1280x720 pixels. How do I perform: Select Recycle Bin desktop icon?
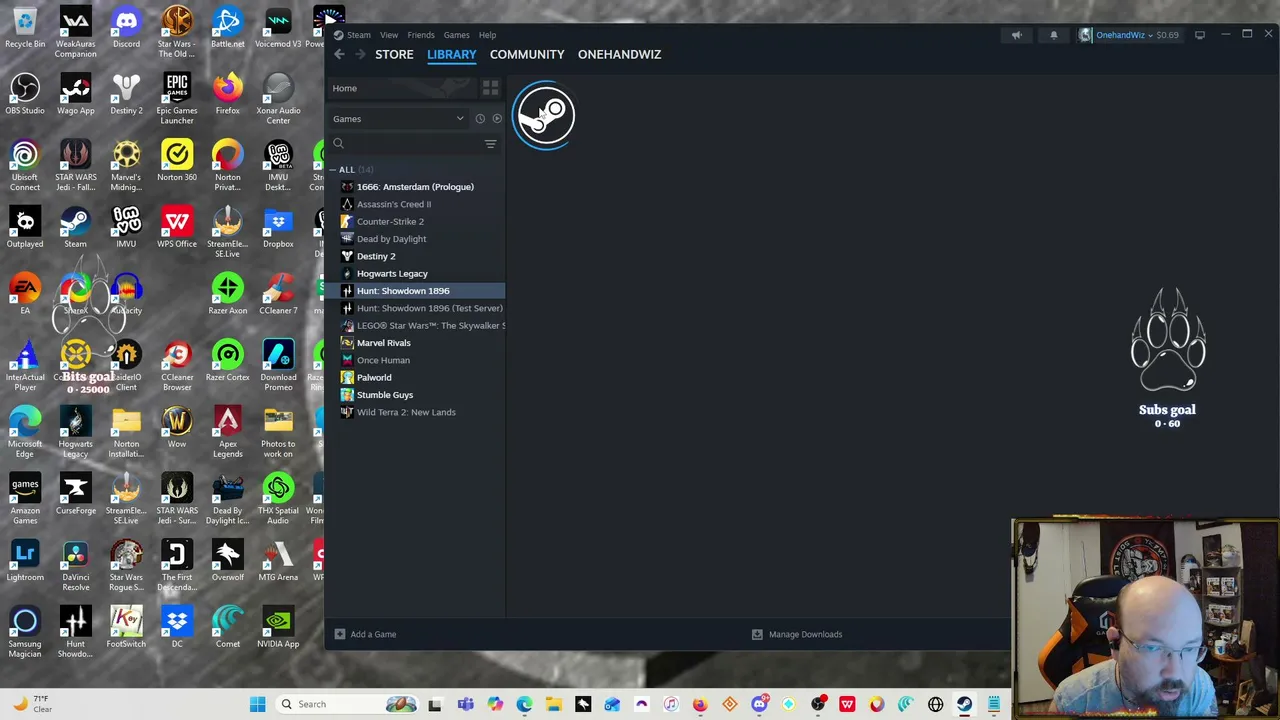click(25, 27)
